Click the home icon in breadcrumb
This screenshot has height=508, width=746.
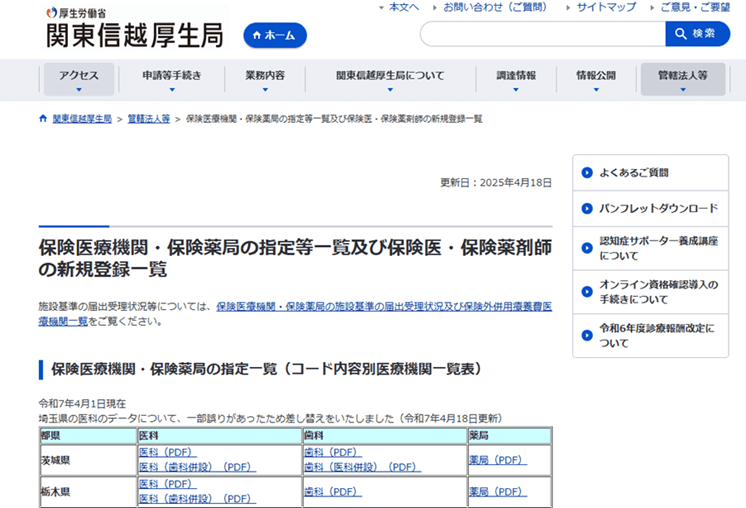(43, 119)
